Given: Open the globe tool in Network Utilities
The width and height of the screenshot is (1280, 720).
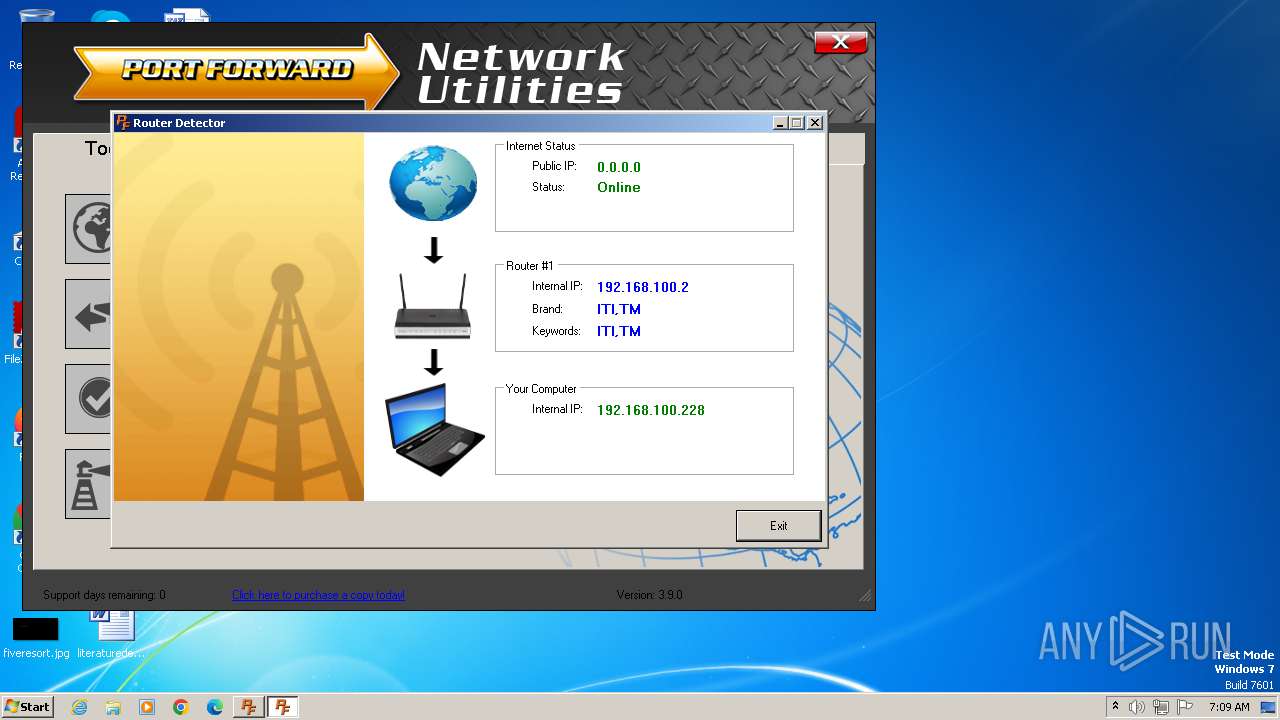Looking at the screenshot, I should click(88, 229).
